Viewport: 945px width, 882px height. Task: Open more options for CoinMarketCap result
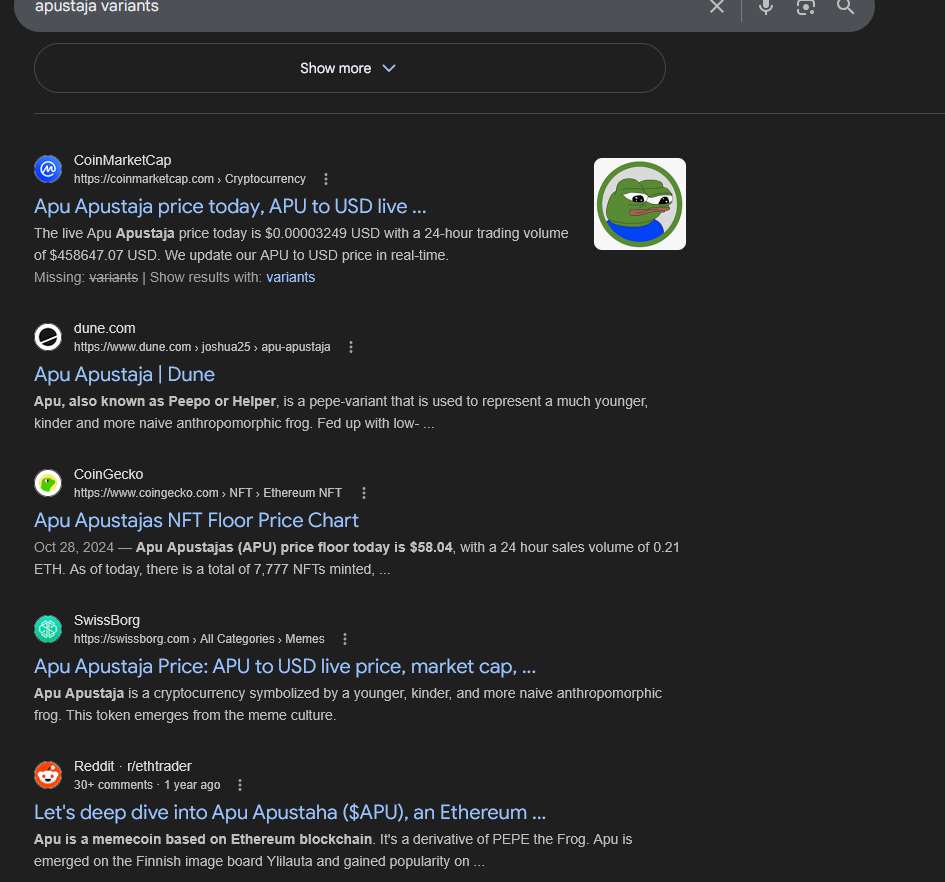(x=325, y=179)
